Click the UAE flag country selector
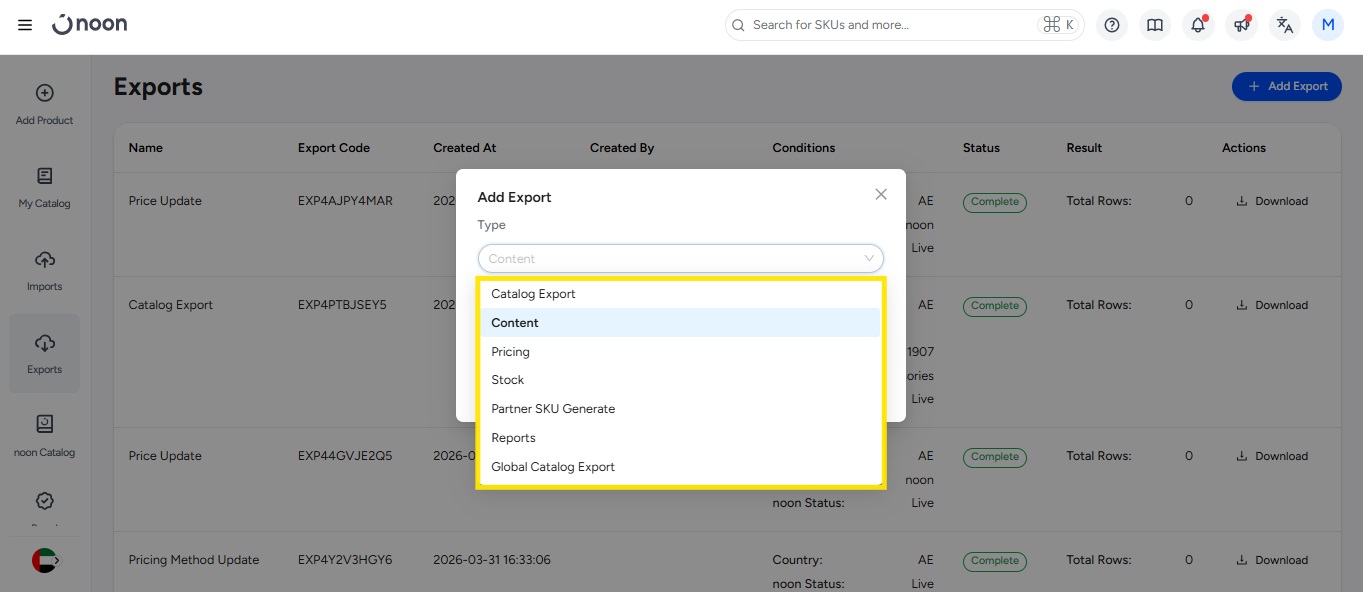This screenshot has height=592, width=1363. coord(45,561)
